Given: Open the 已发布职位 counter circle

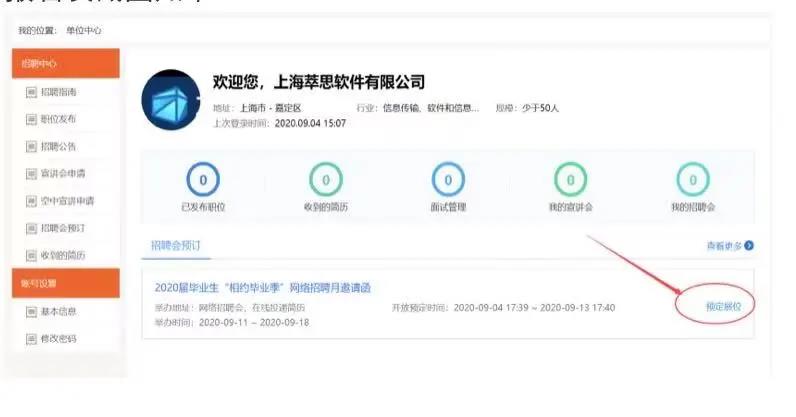Looking at the screenshot, I should pos(203,181).
